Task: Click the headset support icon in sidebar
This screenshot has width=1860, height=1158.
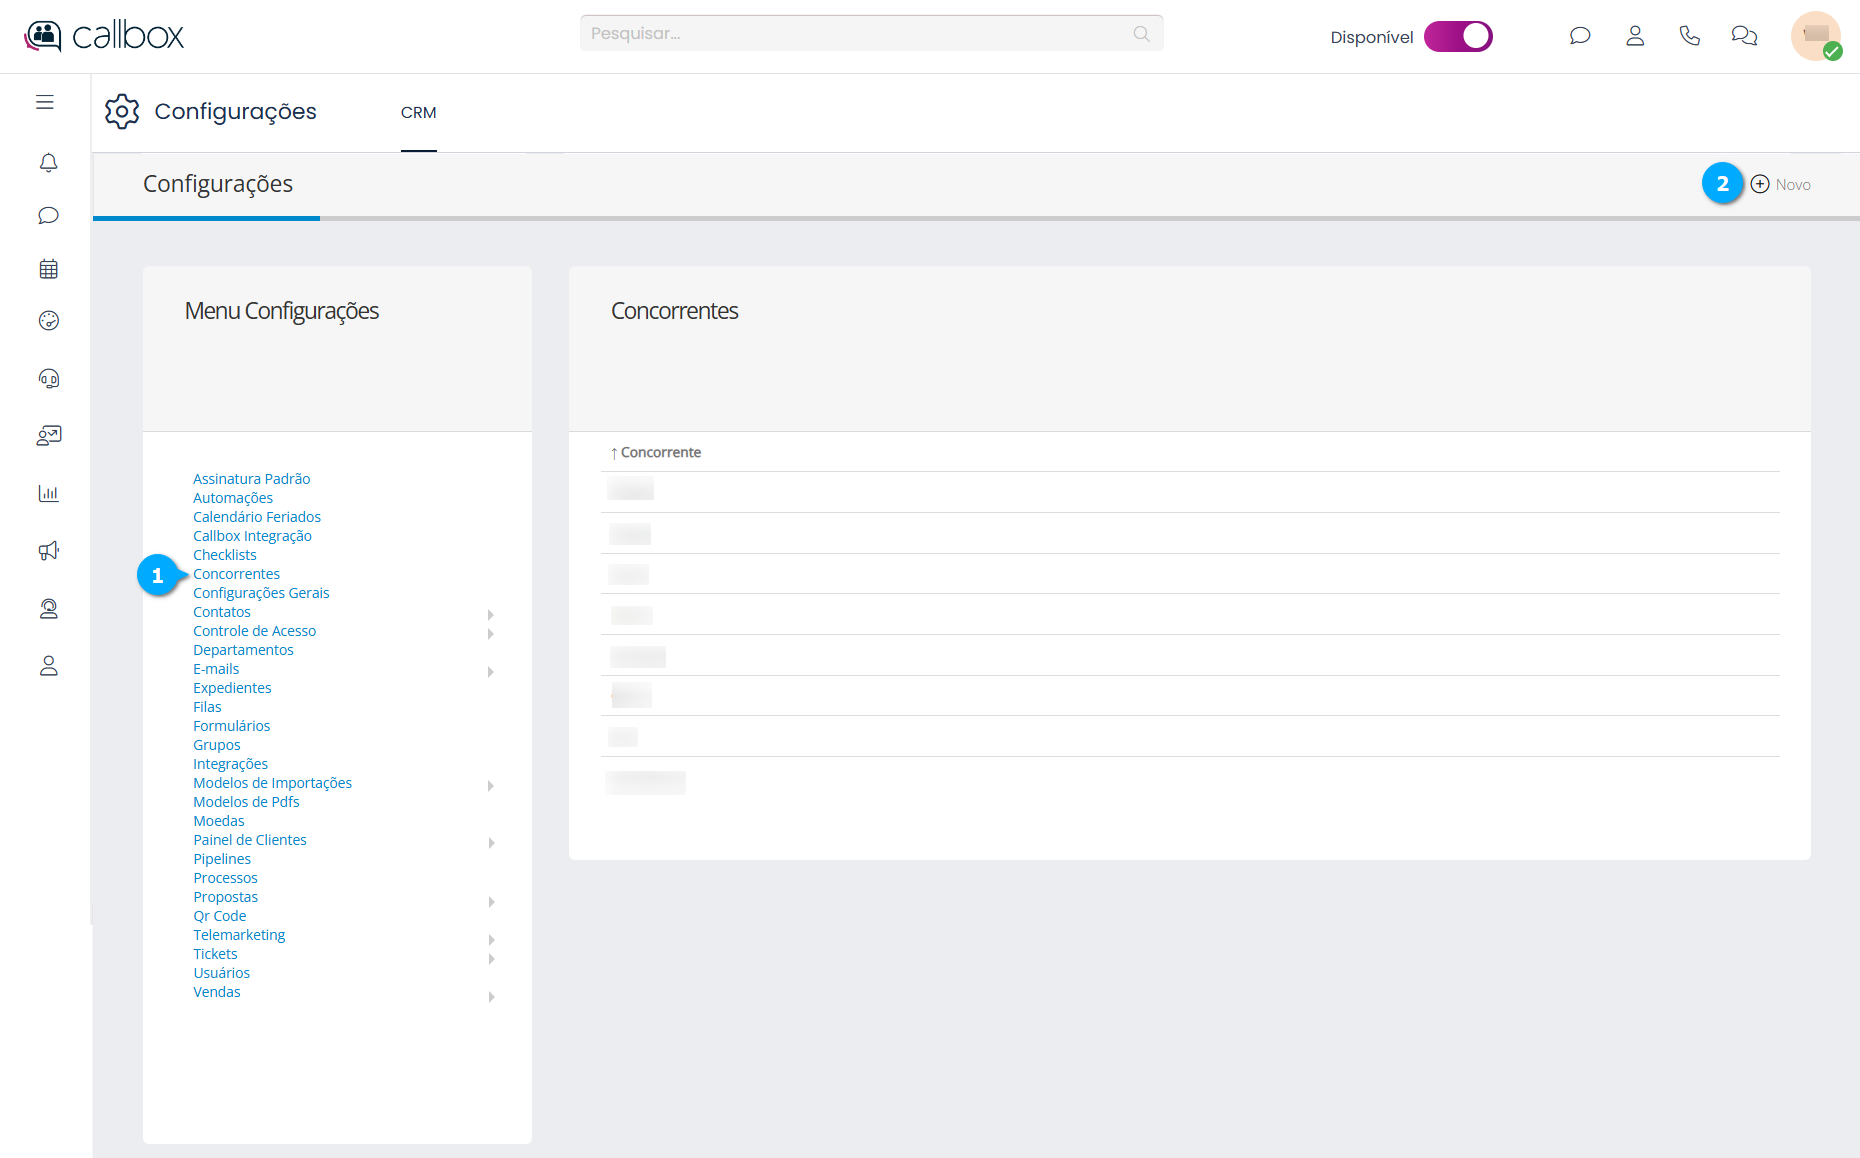Action: [48, 378]
